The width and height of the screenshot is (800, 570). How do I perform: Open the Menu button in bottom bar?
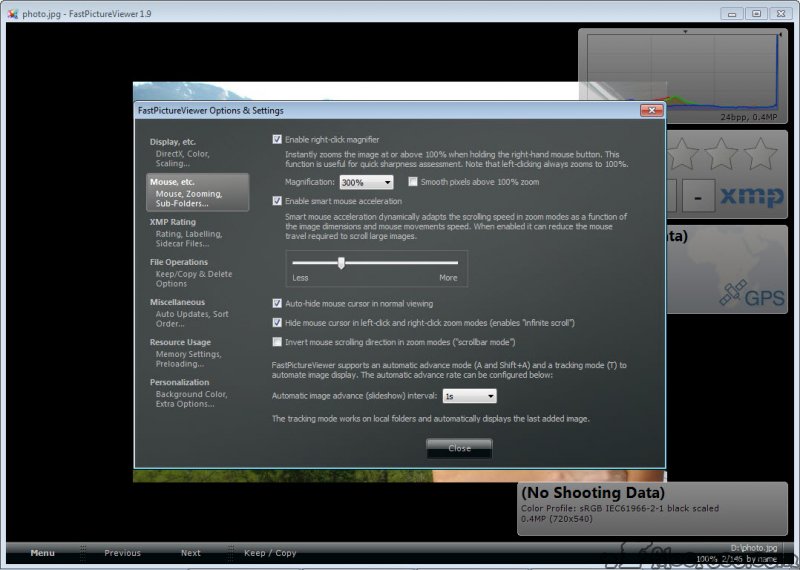tap(42, 553)
